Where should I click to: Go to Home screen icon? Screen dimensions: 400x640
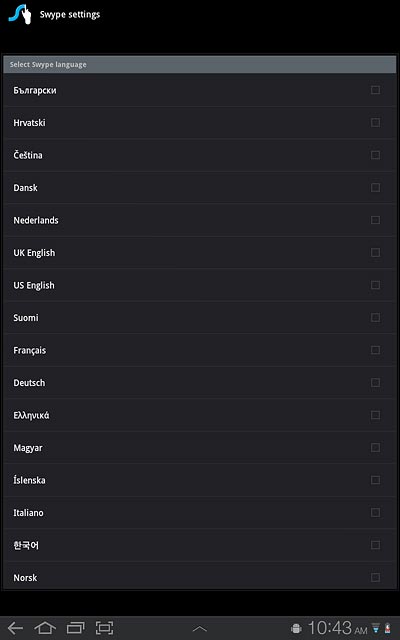pyautogui.click(x=45, y=628)
